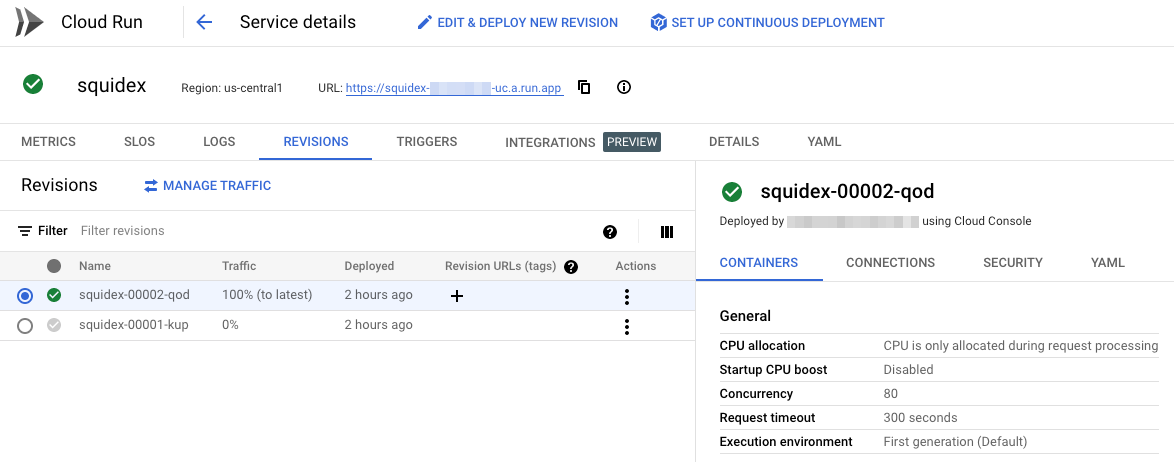Select the Revisions tab
Screen dimensions: 1174x462
coord(316,142)
